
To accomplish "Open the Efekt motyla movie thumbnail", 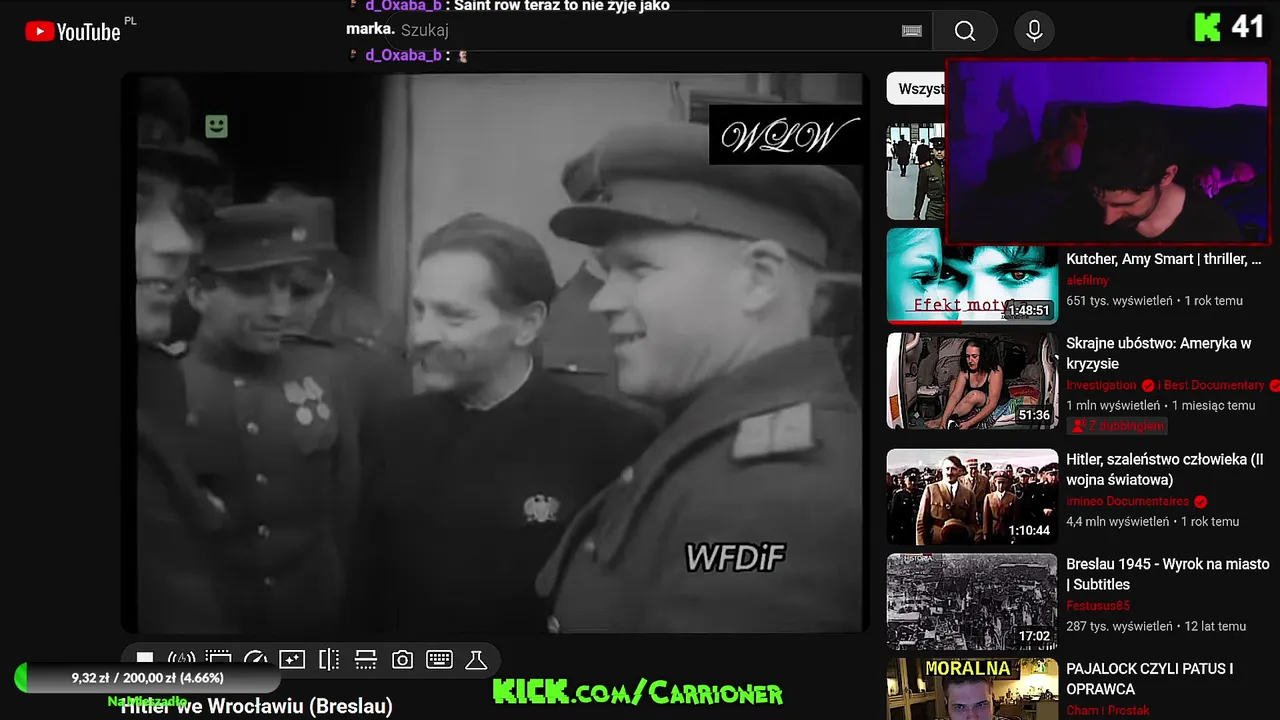I will tap(971, 276).
